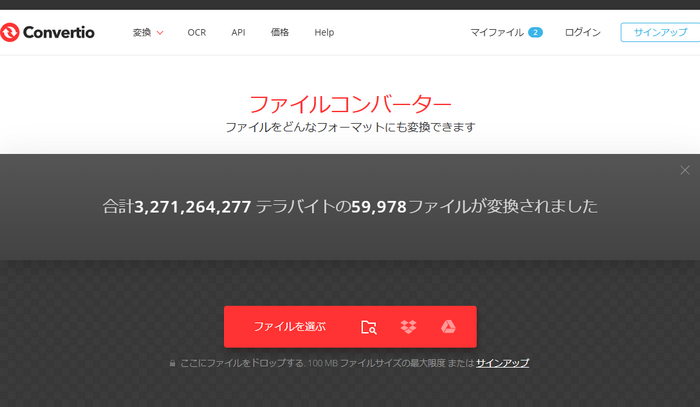The width and height of the screenshot is (700, 407).
Task: Open マイファイル in the header
Action: (x=496, y=33)
